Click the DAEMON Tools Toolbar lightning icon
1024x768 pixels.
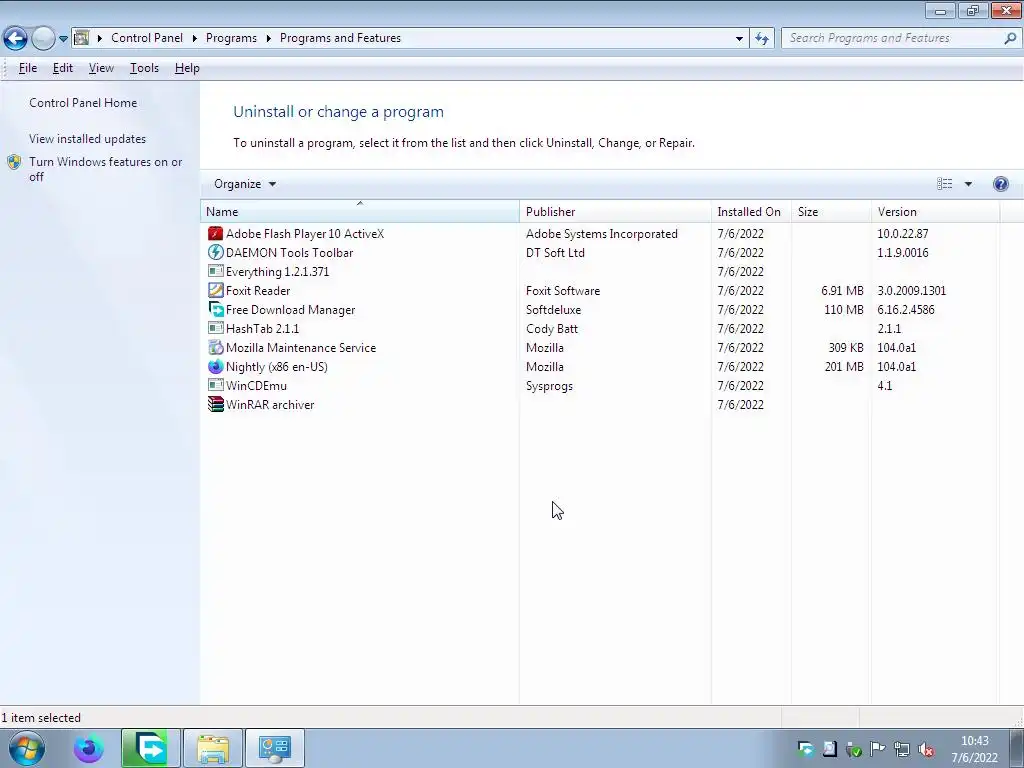216,253
